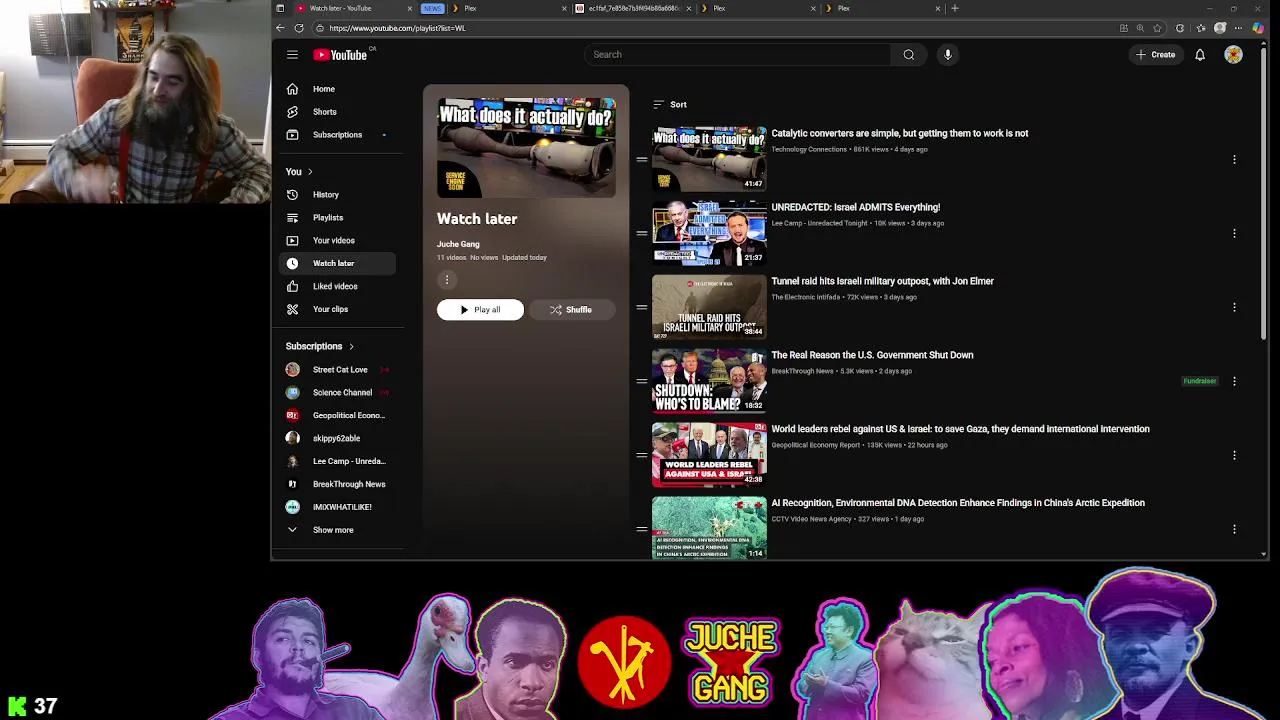1280x720 pixels.
Task: Open World leaders rebel against US video
Action: coord(960,429)
